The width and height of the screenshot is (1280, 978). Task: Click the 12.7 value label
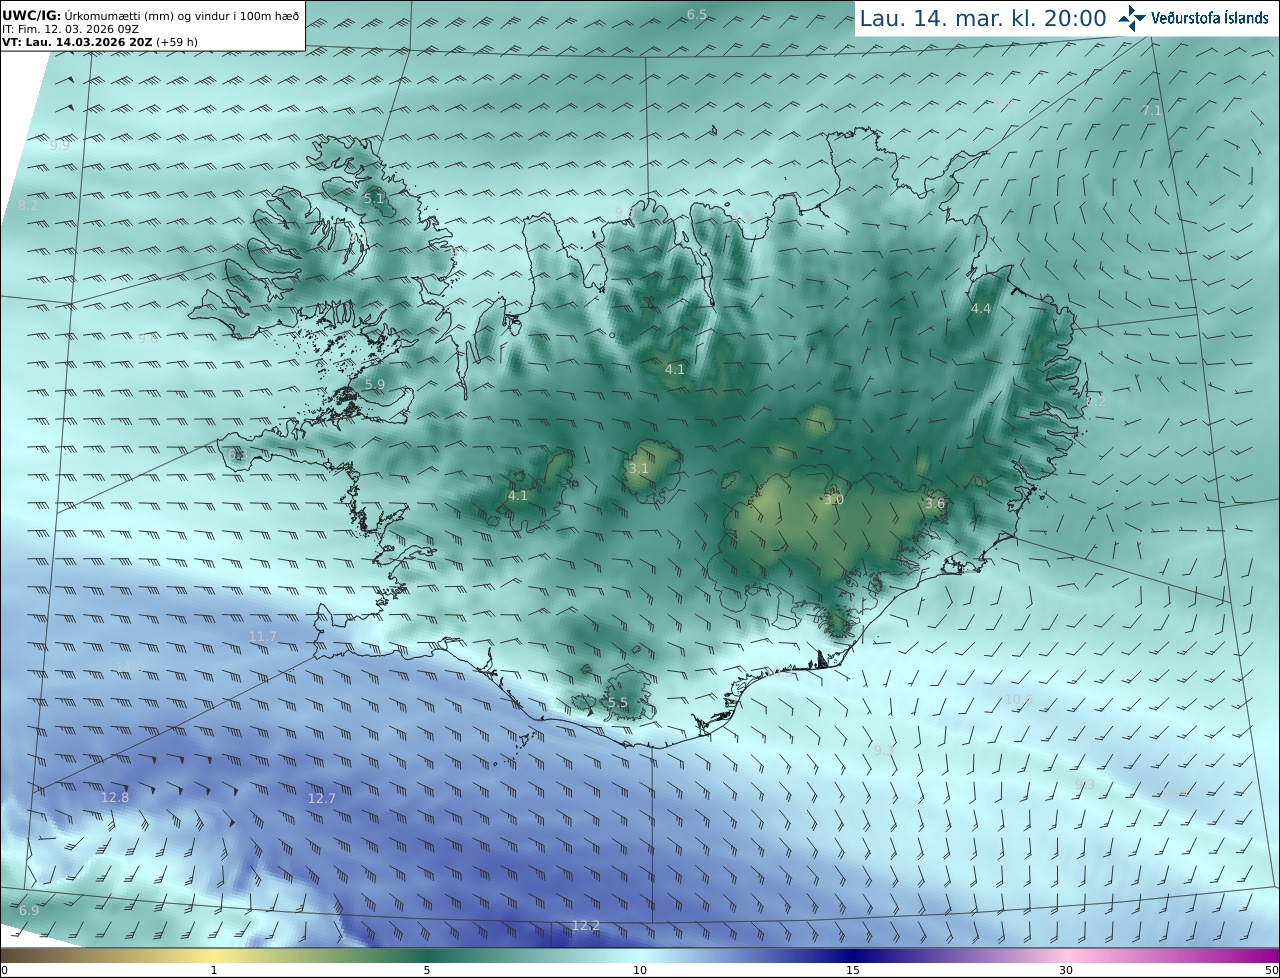pyautogui.click(x=322, y=798)
